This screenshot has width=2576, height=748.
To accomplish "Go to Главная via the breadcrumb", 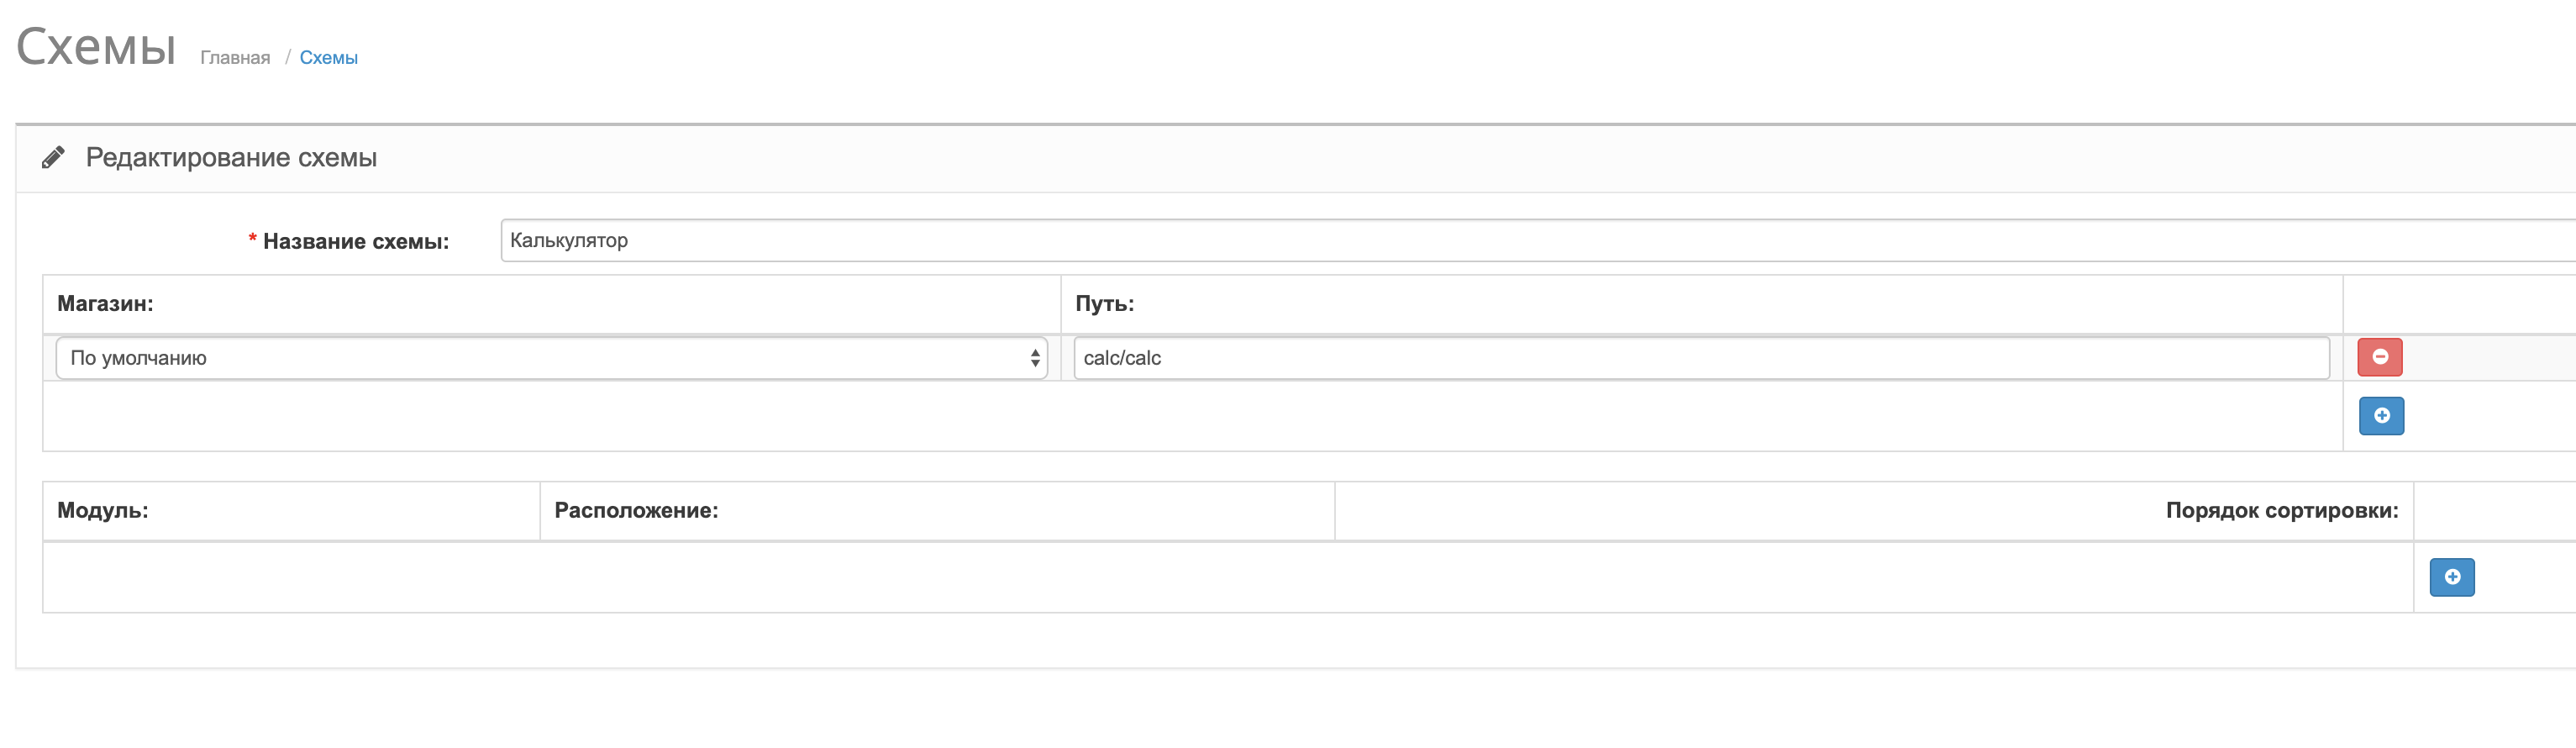I will pyautogui.click(x=235, y=58).
